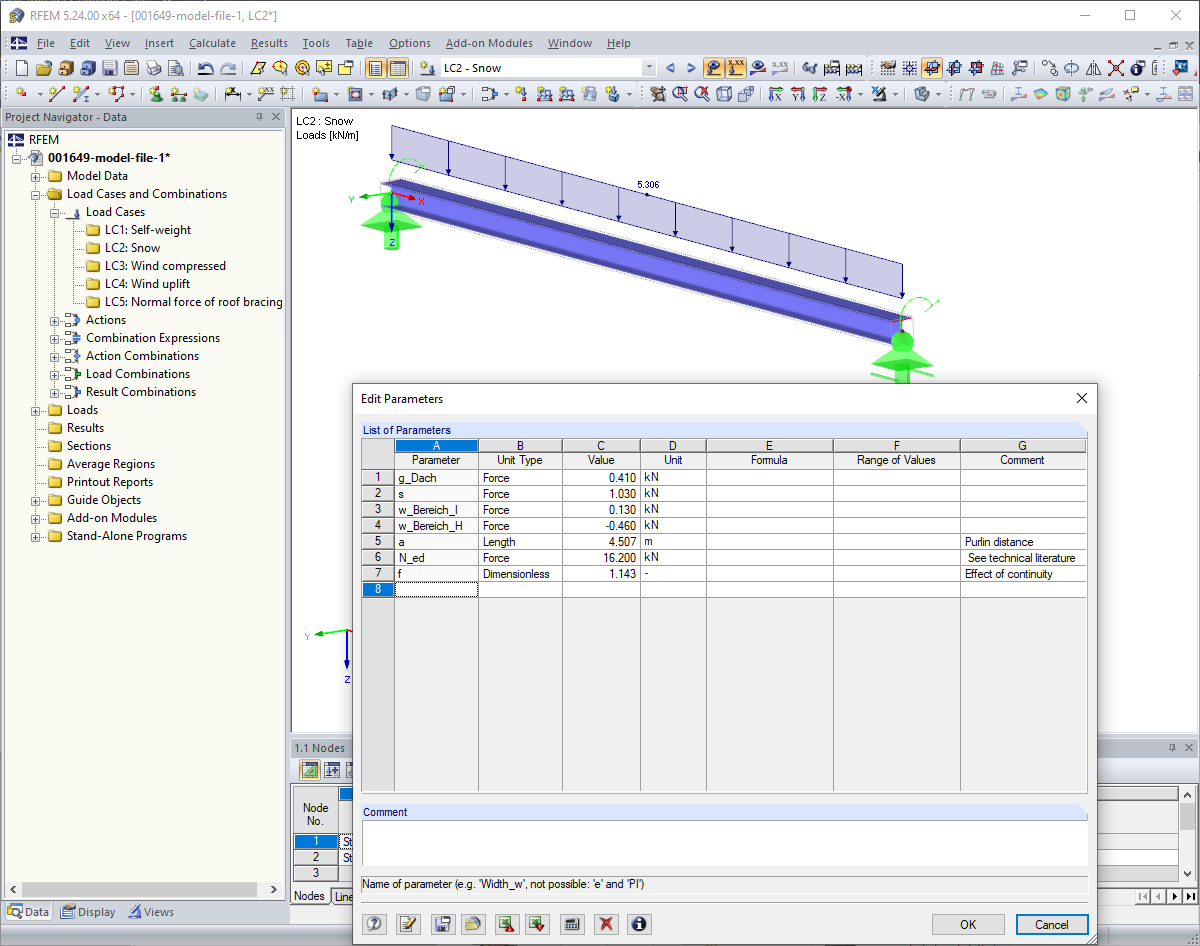Select the Lines tab below the nodes table
The image size is (1200, 946).
coord(344,896)
